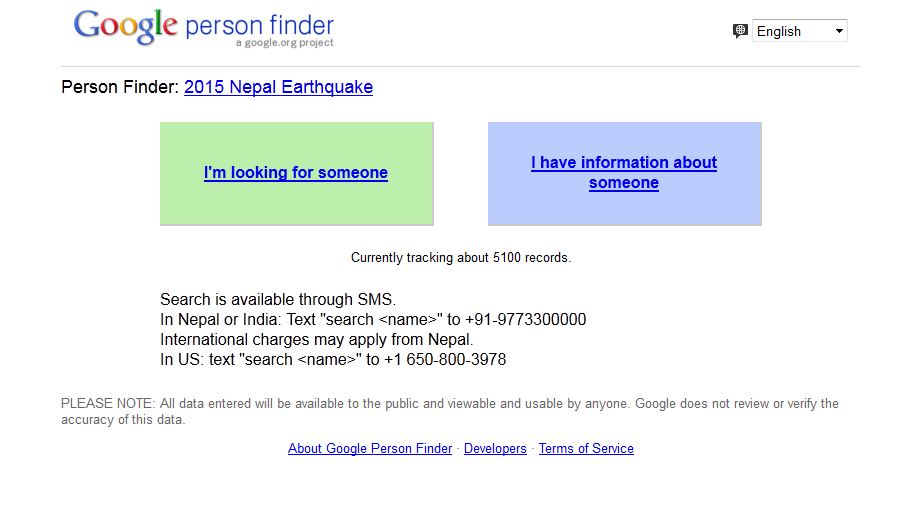
Task: Click the "a google.org project" tagline
Action: [285, 43]
